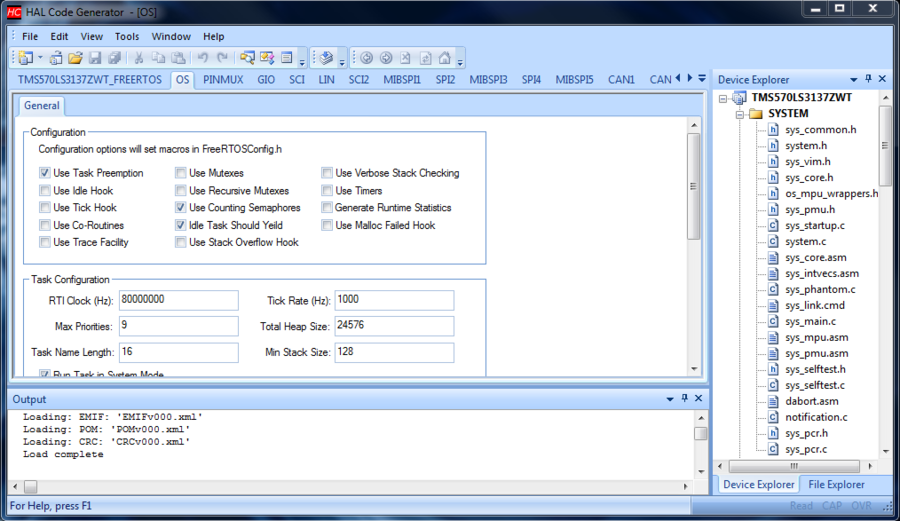The height and width of the screenshot is (521, 900).
Task: Switch to the PINMUX tab
Action: tap(223, 79)
